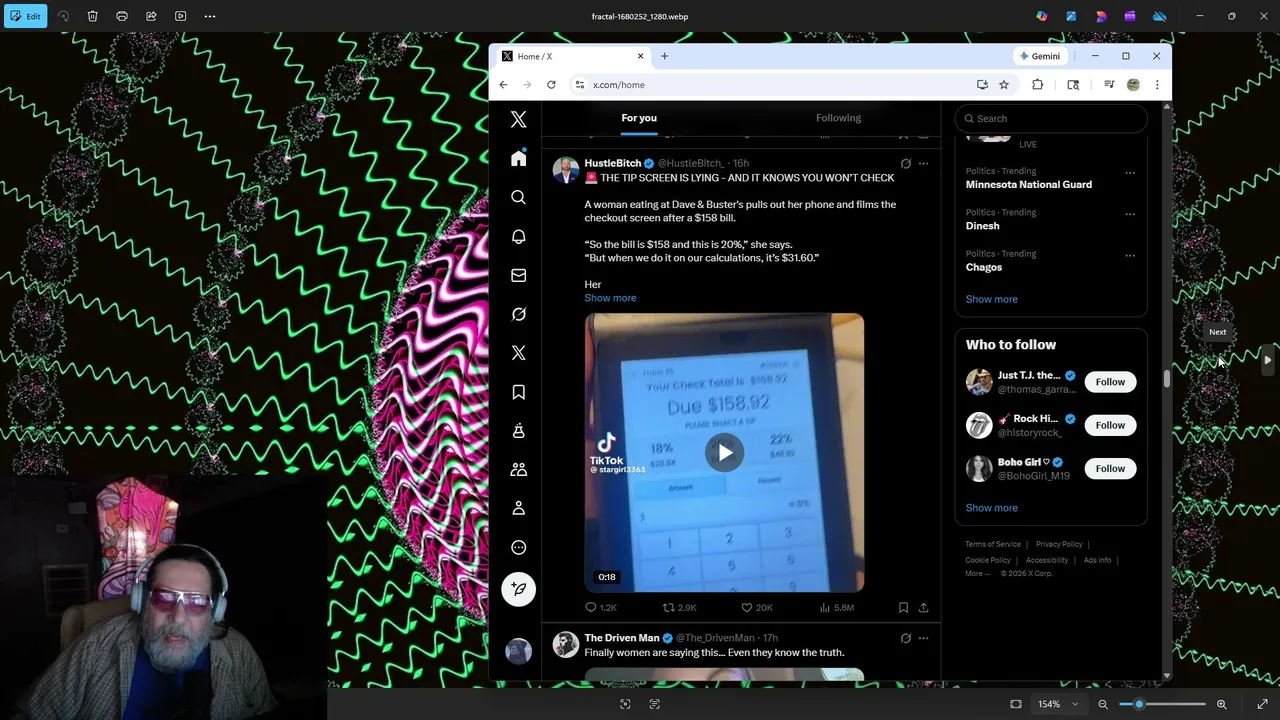This screenshot has height=720, width=1280.
Task: Open Home in X sidebar
Action: [x=518, y=159]
